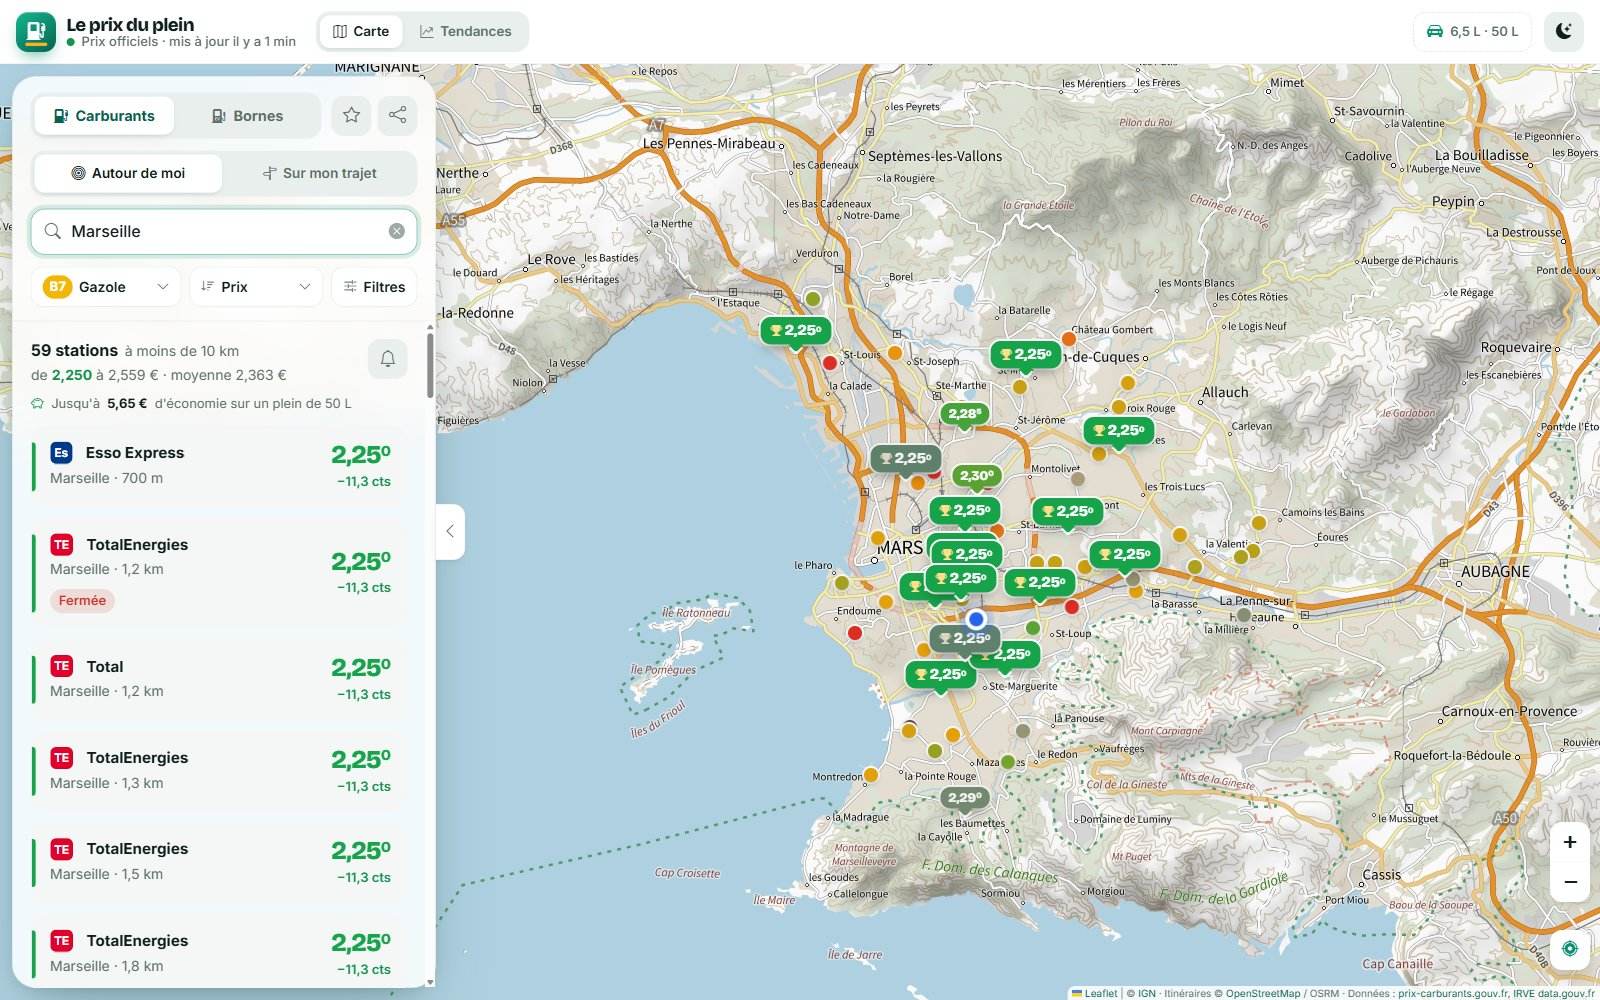Open the Filtres panel

(374, 287)
